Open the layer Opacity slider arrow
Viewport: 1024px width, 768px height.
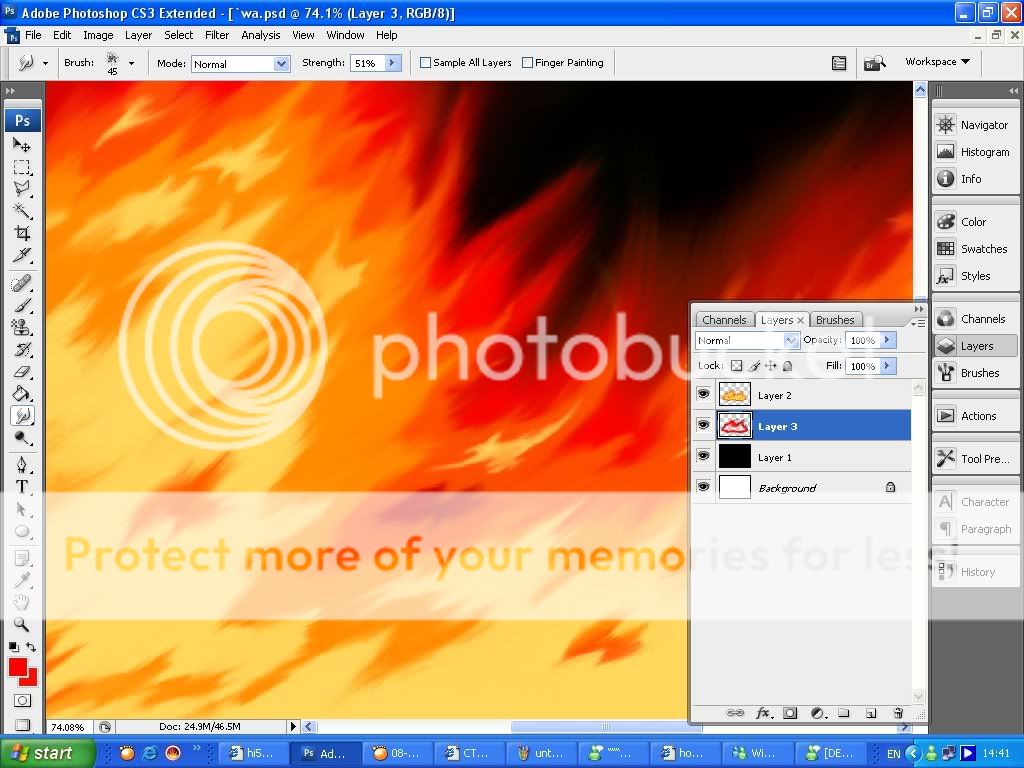(888, 340)
